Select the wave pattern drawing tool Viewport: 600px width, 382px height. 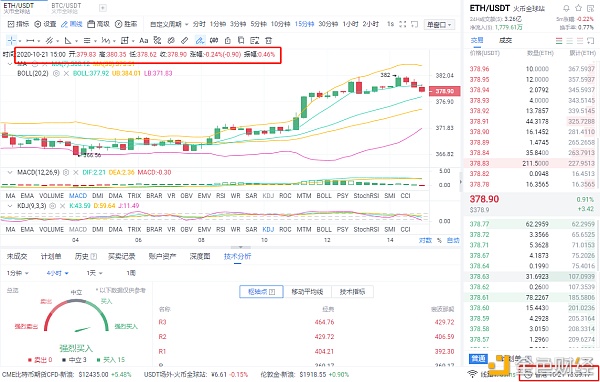click(x=106, y=40)
